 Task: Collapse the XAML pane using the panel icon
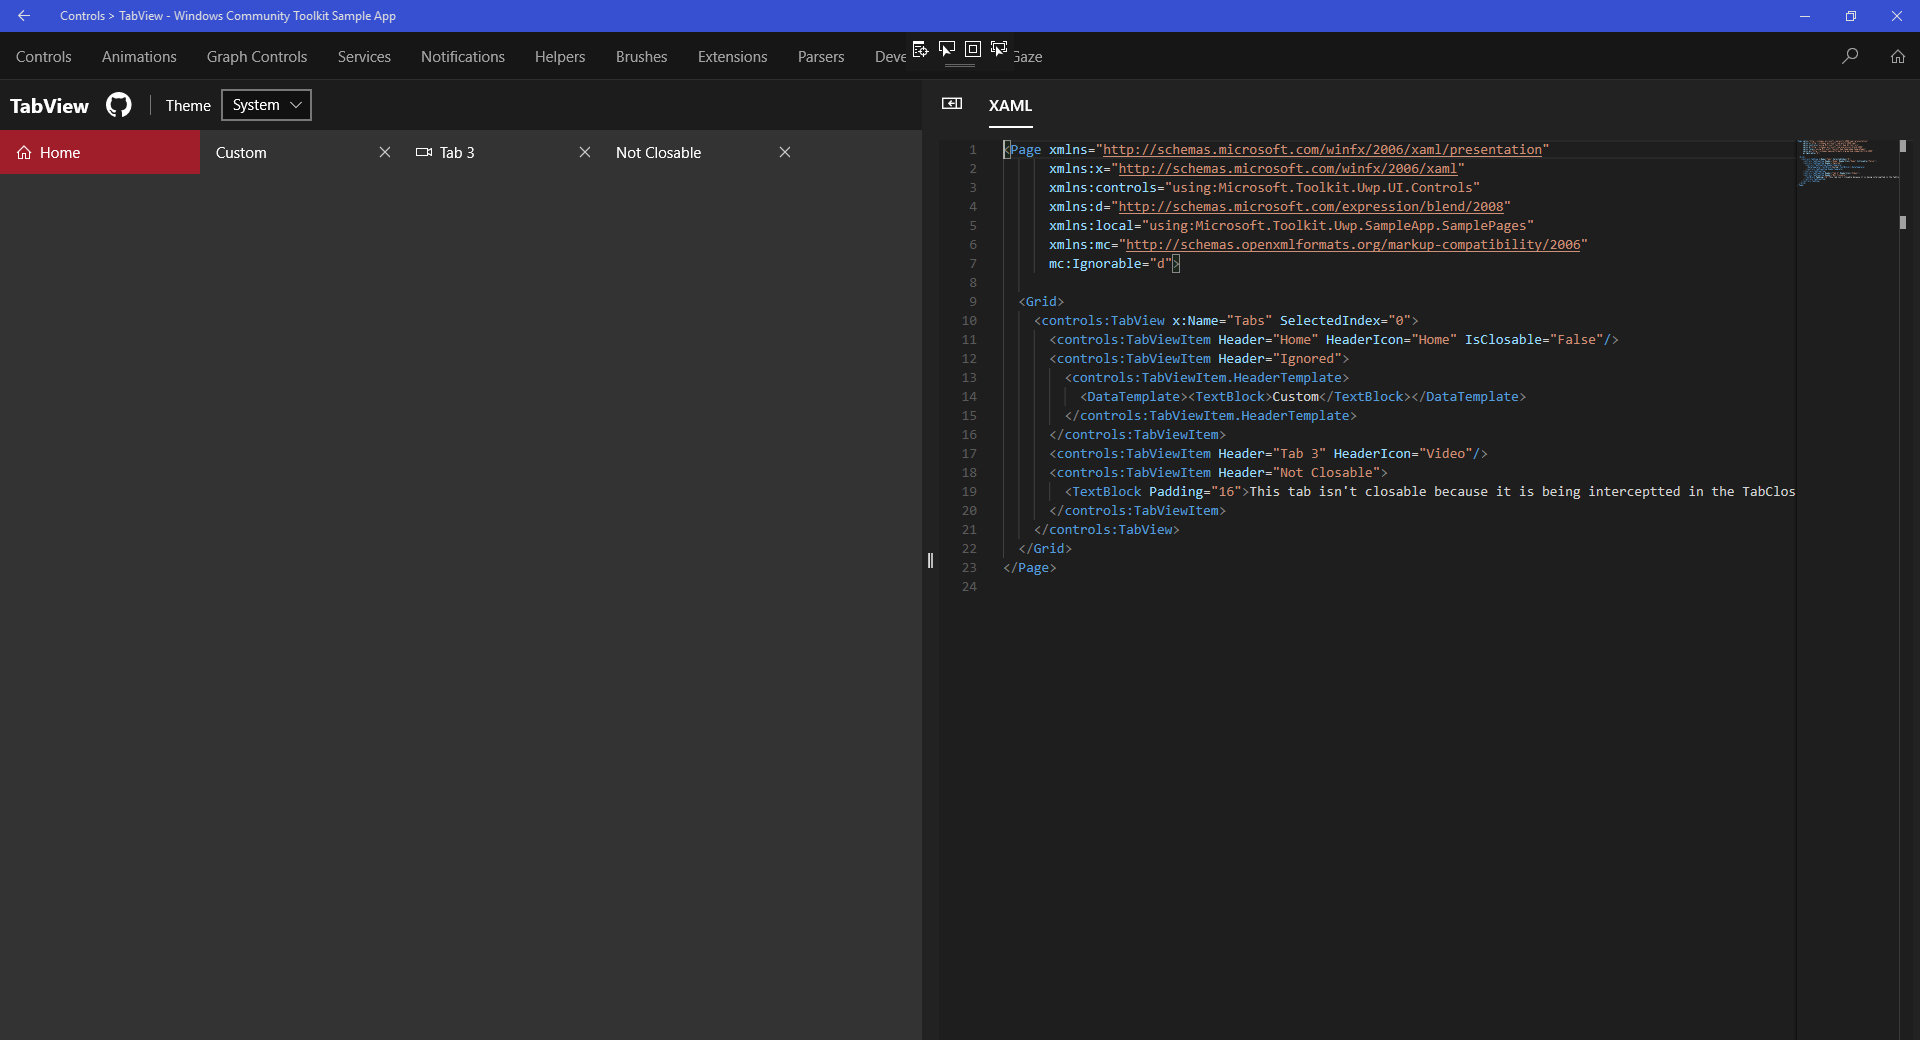[x=952, y=104]
